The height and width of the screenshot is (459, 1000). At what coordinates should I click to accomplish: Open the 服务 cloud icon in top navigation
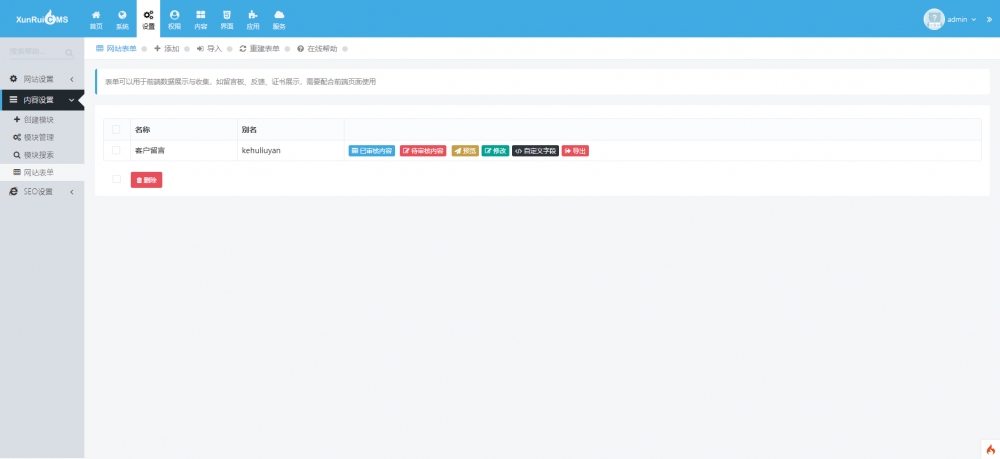coord(279,19)
